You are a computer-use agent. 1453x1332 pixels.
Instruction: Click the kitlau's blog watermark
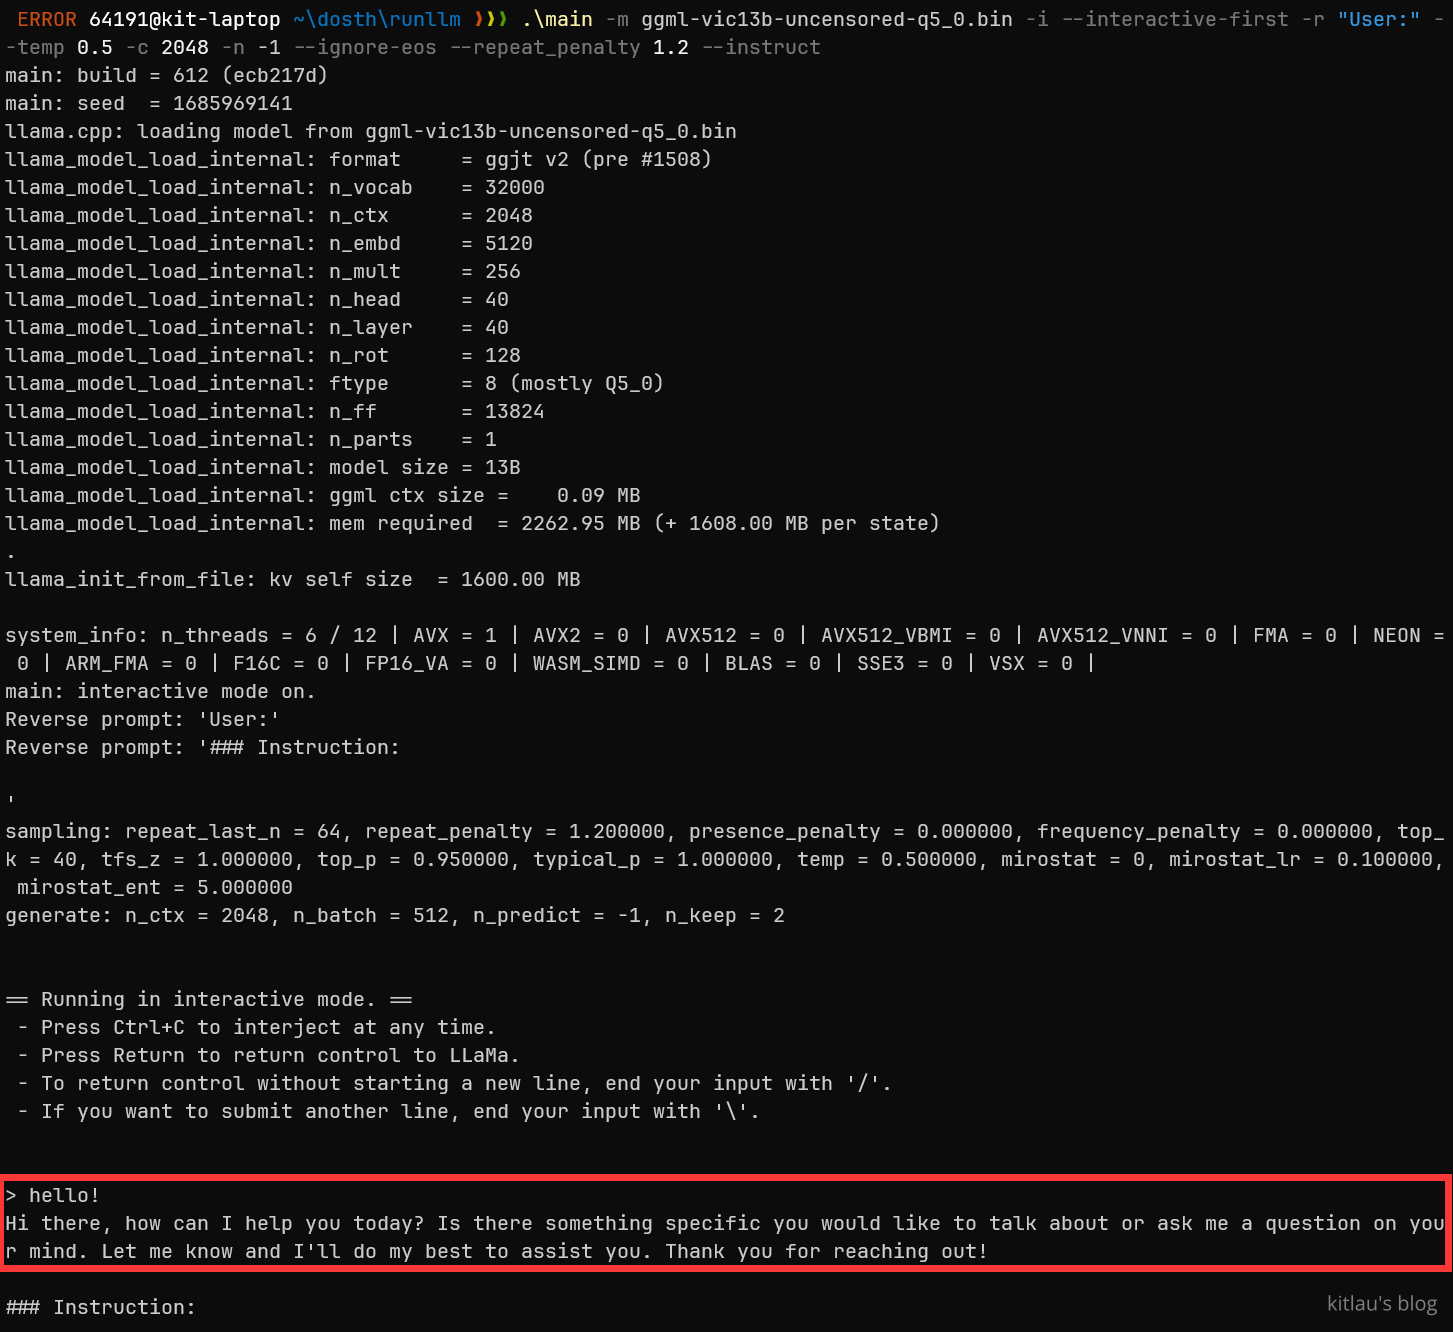click(x=1381, y=1303)
